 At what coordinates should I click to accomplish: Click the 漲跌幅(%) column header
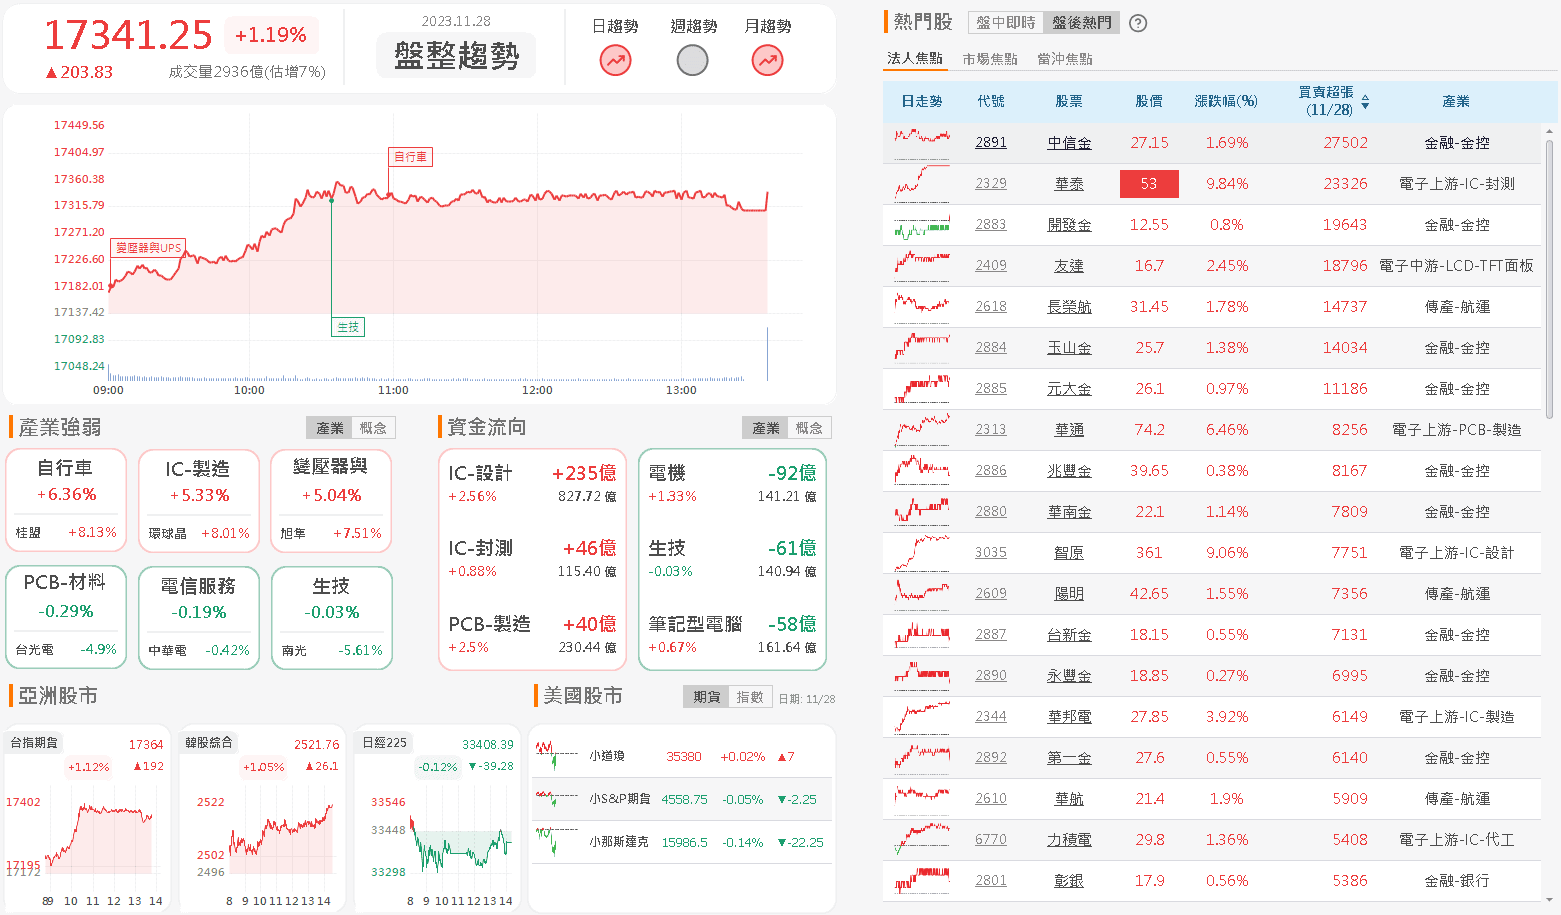[1226, 102]
